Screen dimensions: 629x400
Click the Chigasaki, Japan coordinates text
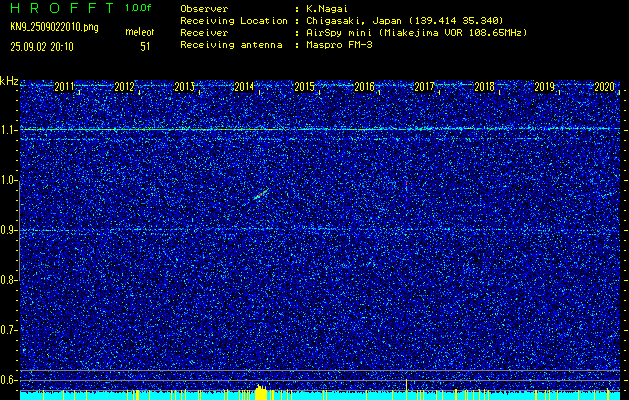pos(404,21)
